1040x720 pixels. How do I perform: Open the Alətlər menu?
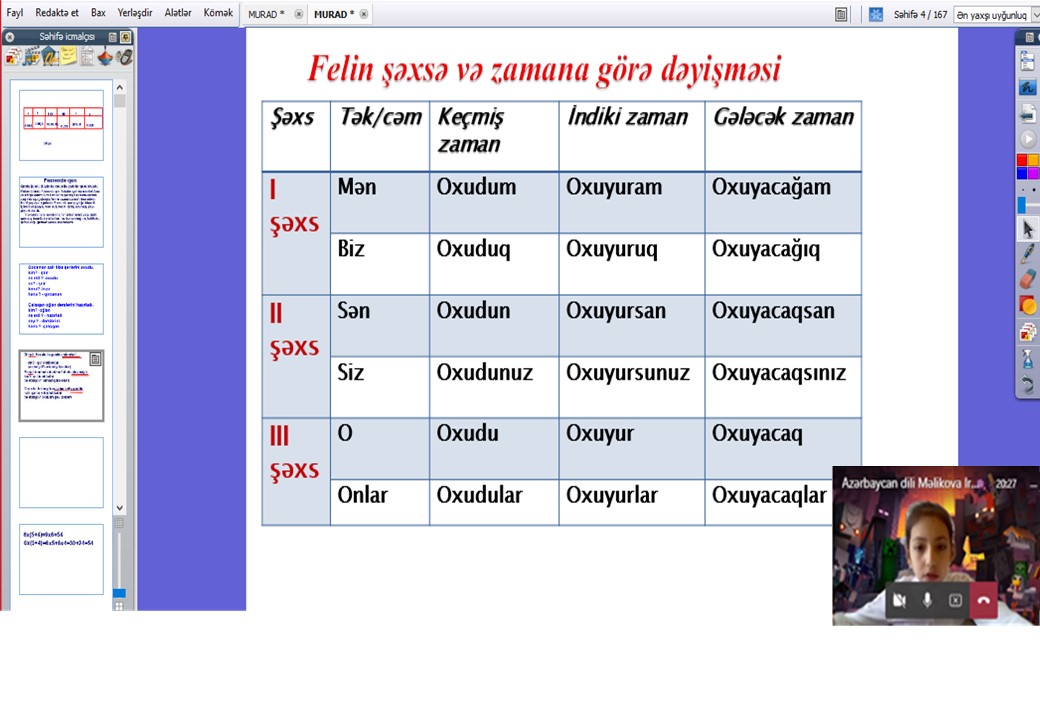[178, 13]
